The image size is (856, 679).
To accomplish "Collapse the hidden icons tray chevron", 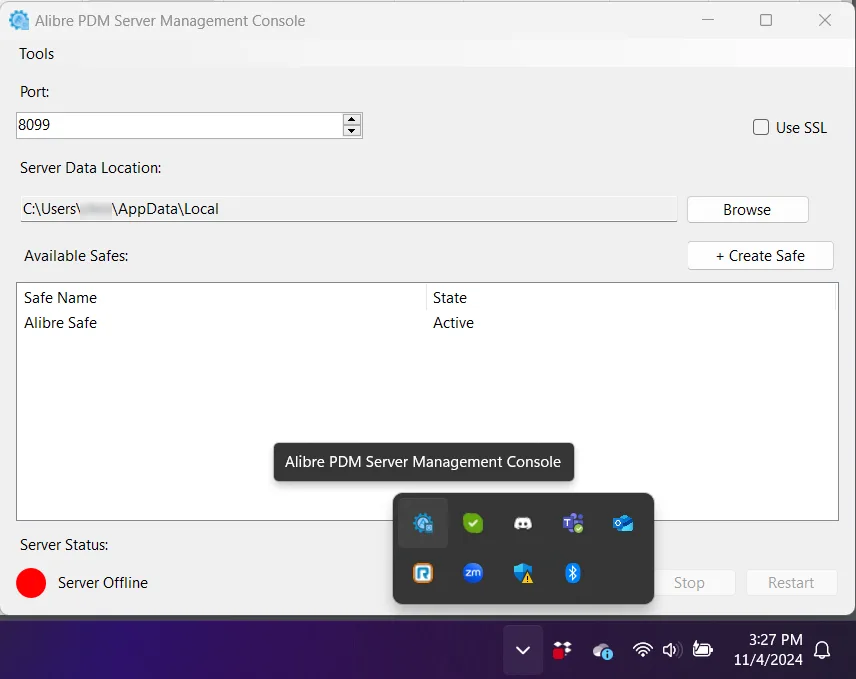I will tap(523, 650).
